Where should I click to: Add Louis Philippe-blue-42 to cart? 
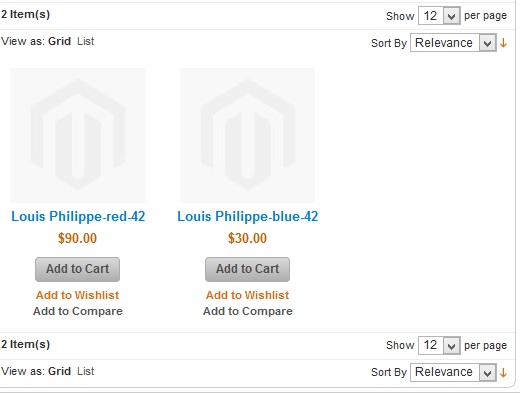pos(247,269)
